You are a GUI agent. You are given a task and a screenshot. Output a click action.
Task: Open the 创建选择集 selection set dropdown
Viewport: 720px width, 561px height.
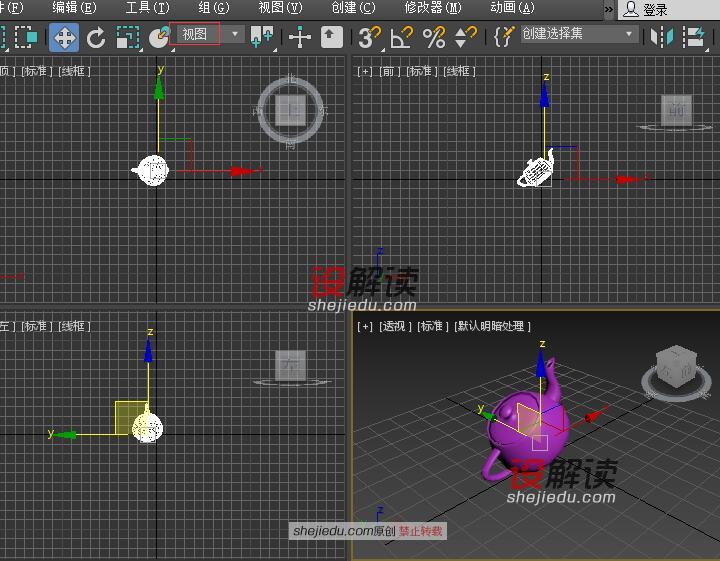tap(579, 34)
